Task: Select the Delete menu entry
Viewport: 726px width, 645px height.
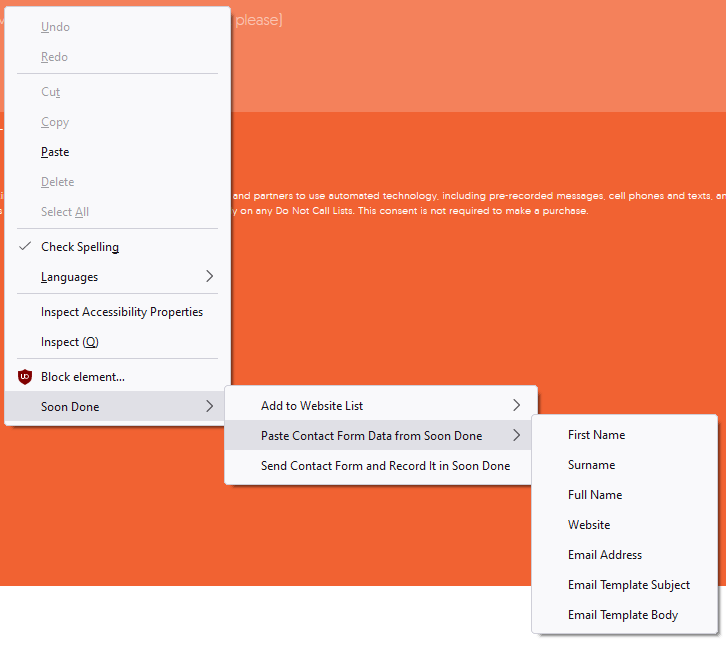Action: [118, 182]
